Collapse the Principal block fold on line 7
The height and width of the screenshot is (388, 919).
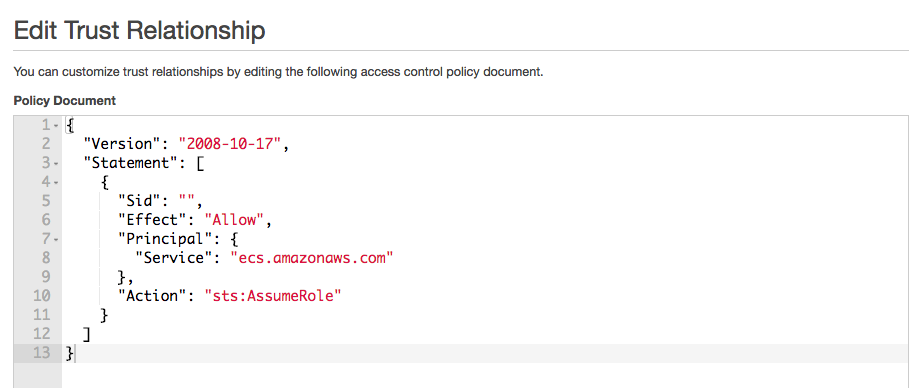click(x=55, y=239)
